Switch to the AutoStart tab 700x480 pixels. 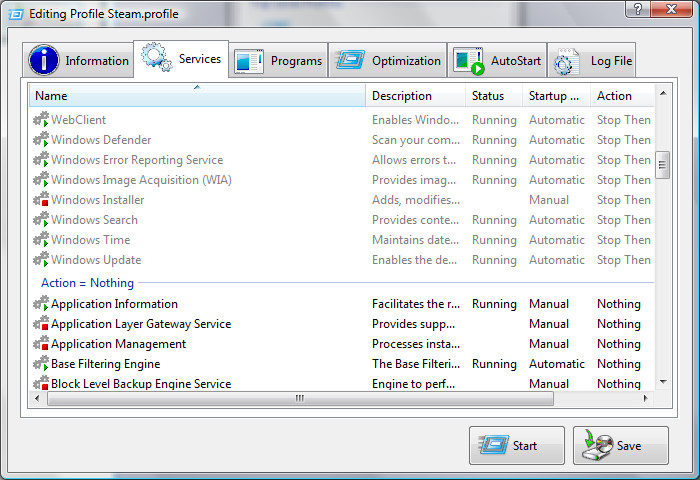[x=497, y=61]
